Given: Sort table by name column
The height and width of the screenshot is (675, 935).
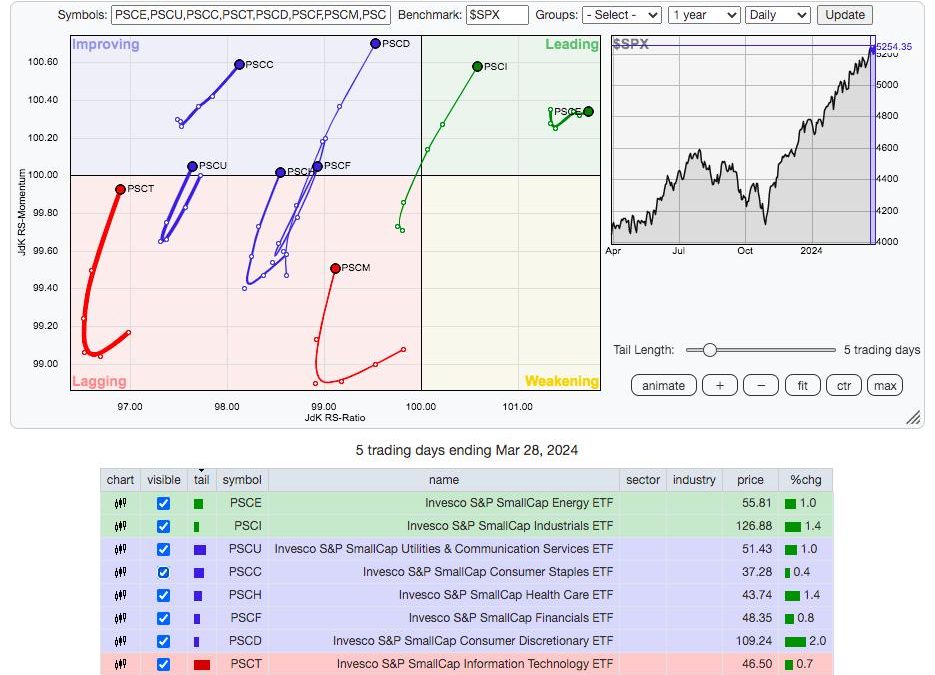Looking at the screenshot, I should [x=444, y=480].
